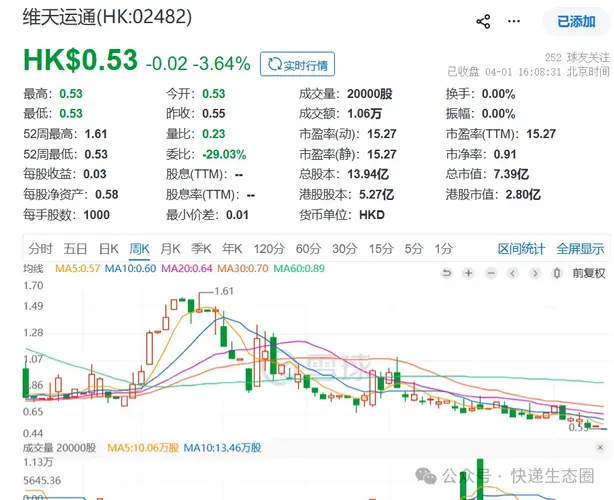
Task: Click the candlestick style icon
Action: tap(557, 273)
